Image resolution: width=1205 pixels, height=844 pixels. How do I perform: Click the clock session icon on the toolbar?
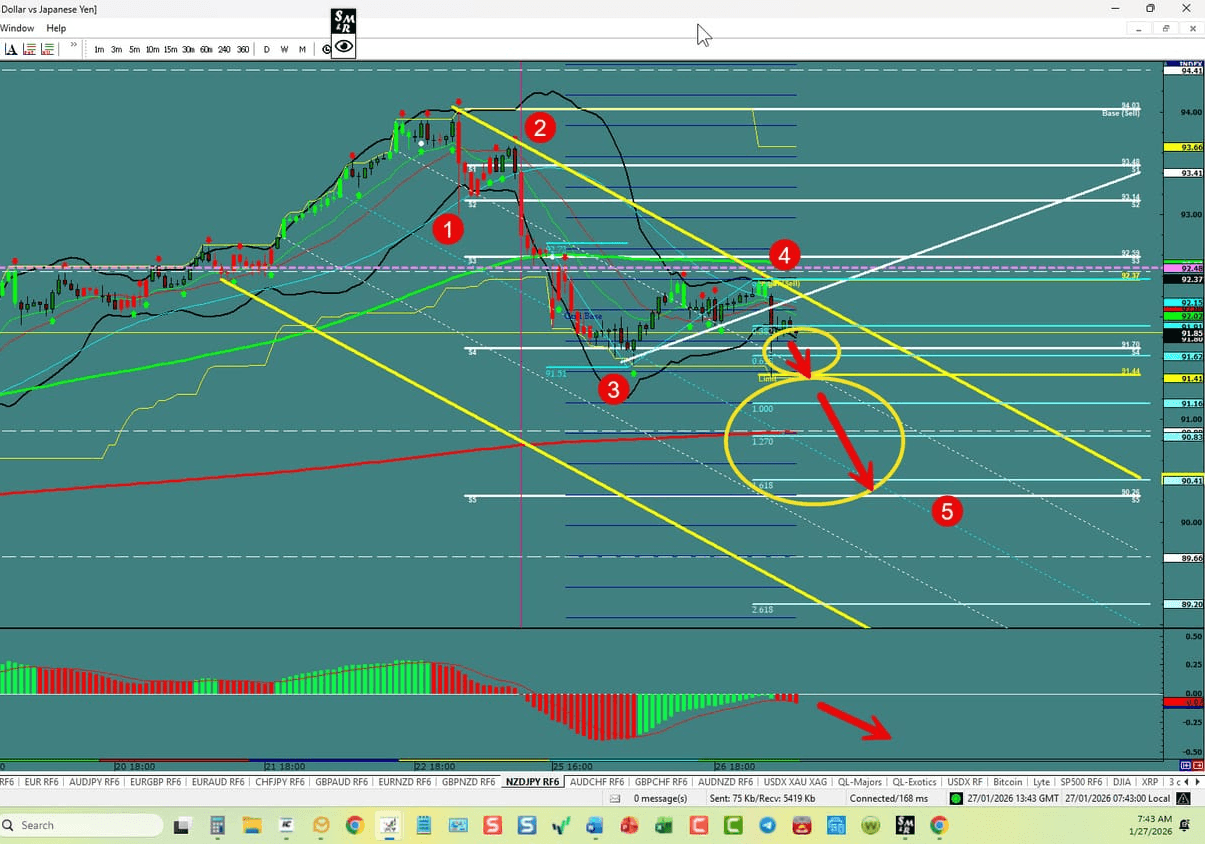(x=326, y=48)
